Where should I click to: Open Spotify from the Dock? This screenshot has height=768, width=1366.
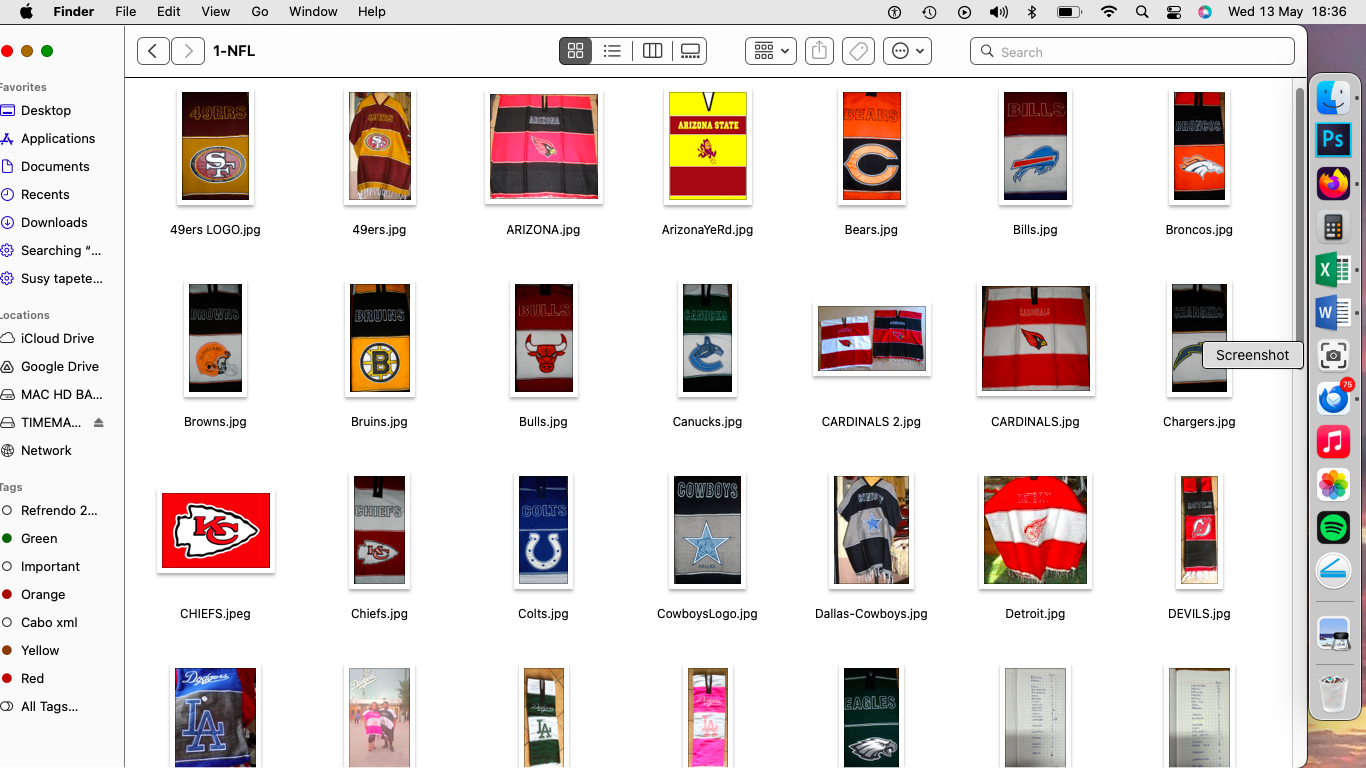tap(1333, 527)
